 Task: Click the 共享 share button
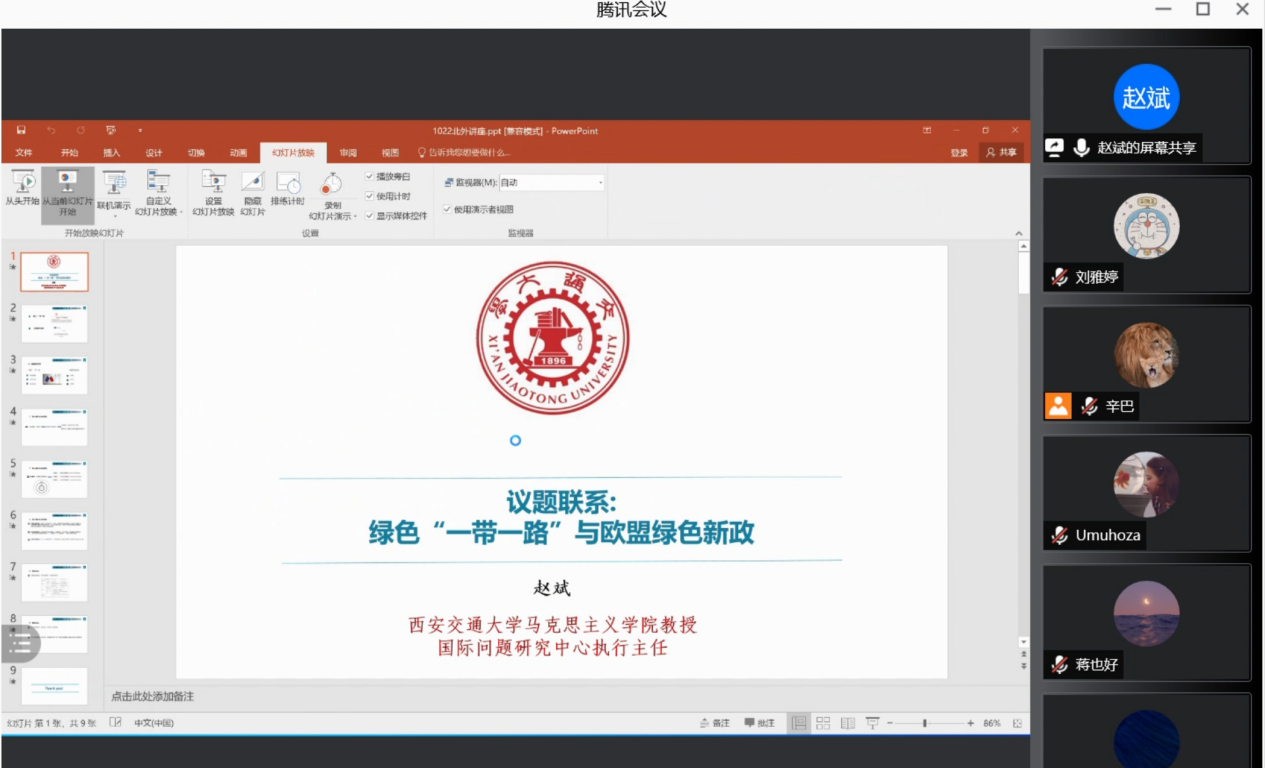click(x=1001, y=153)
